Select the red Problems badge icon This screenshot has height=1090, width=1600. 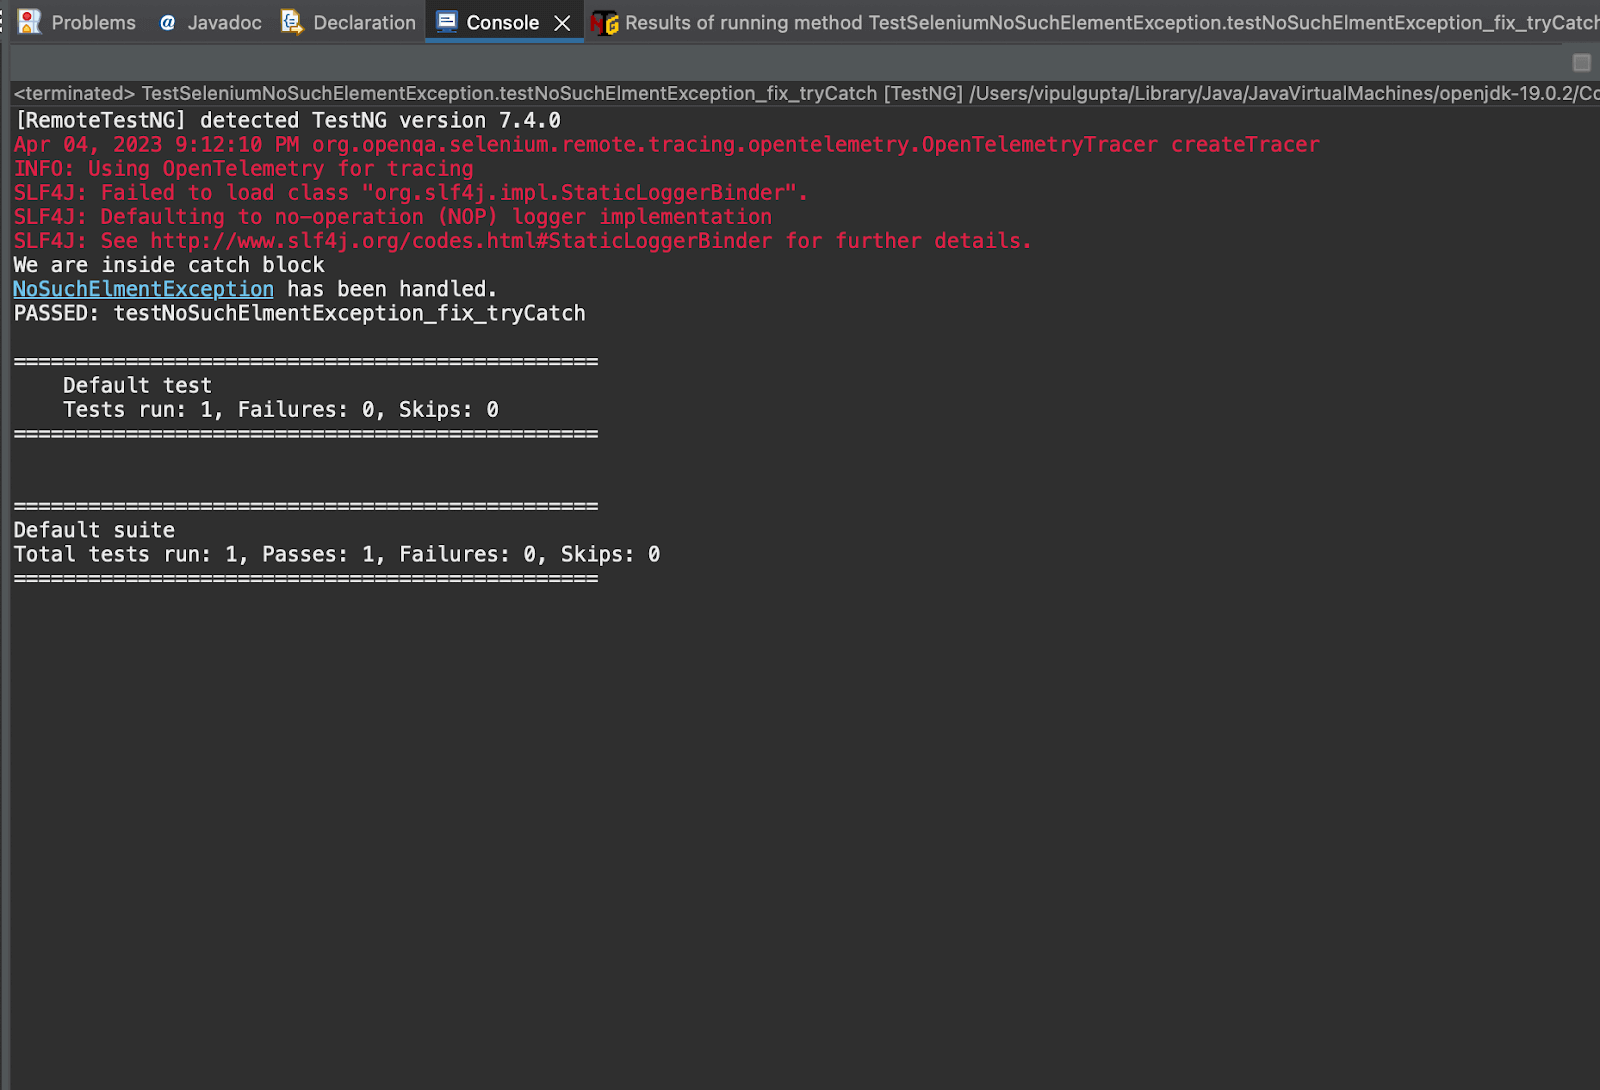pyautogui.click(x=31, y=21)
